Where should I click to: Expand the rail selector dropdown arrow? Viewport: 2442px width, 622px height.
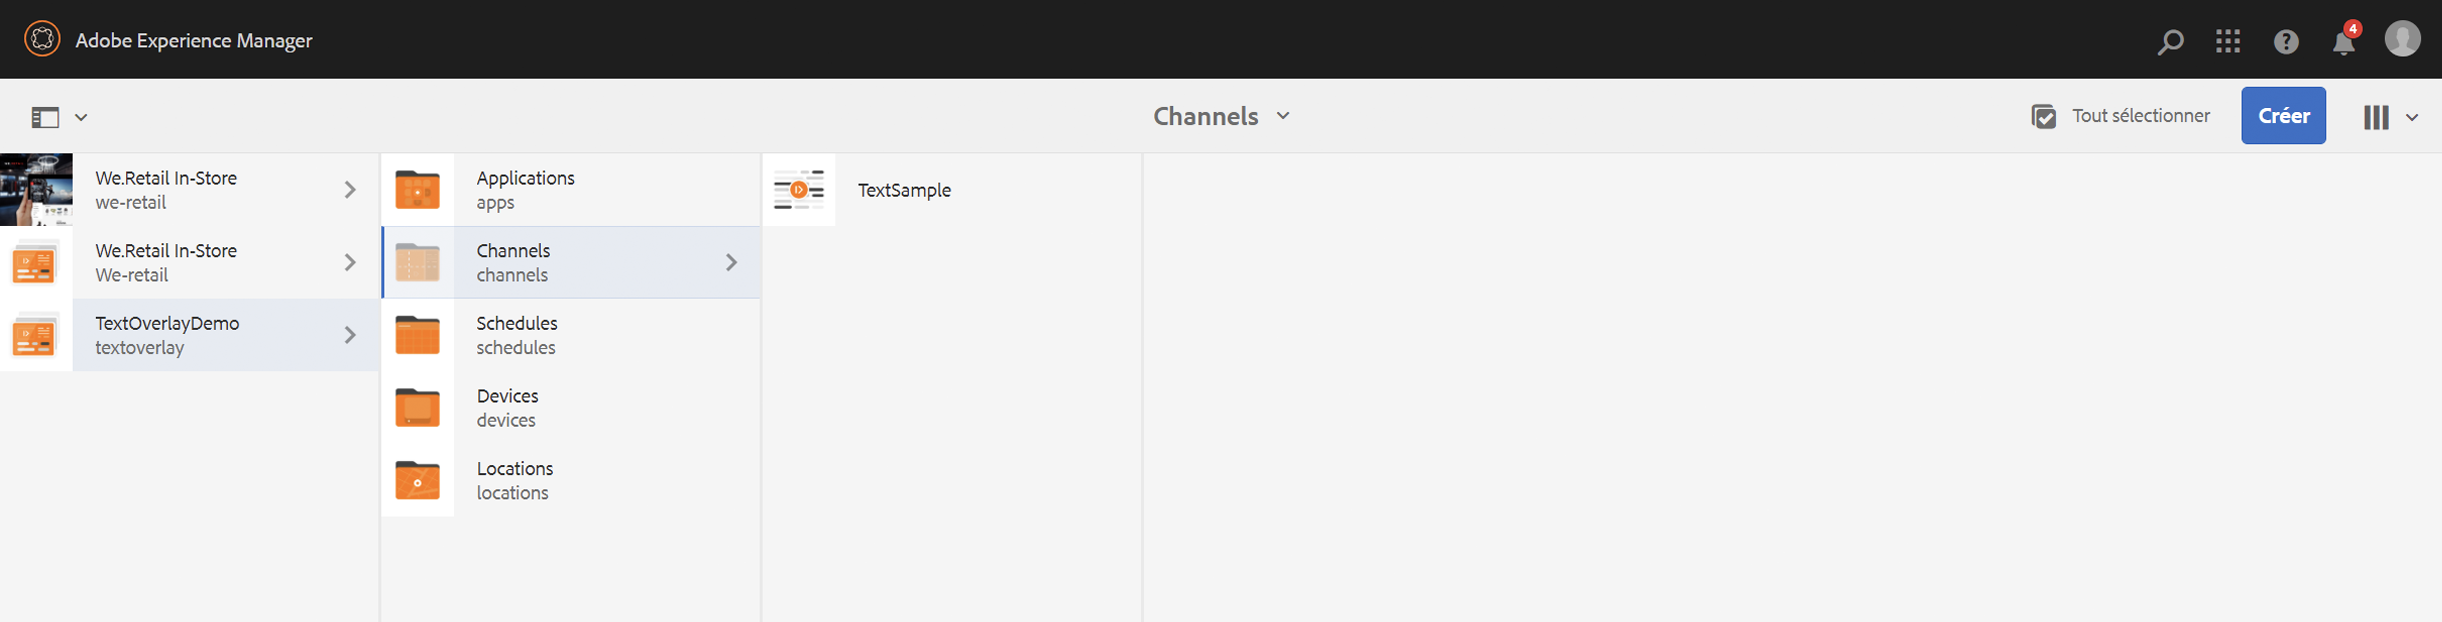click(x=81, y=117)
